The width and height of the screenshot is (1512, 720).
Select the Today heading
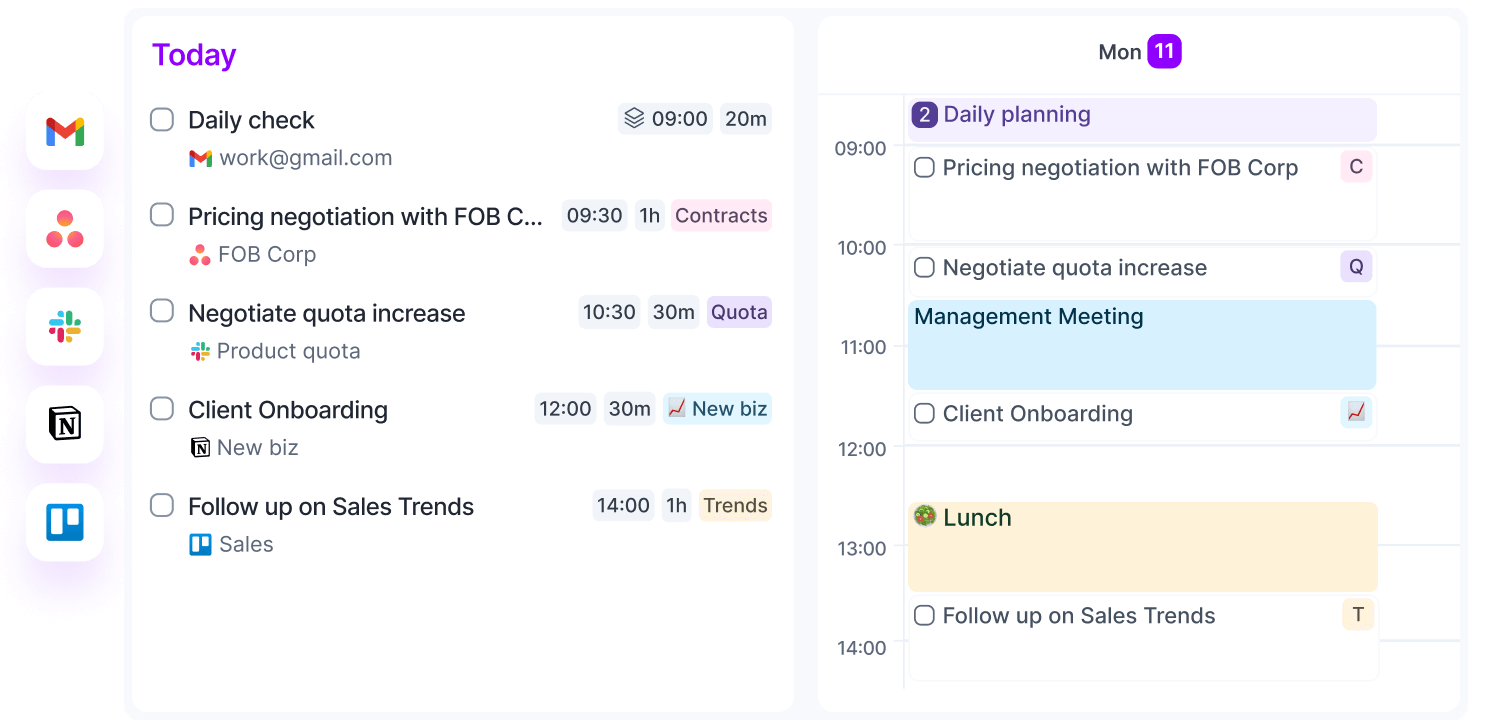coord(194,55)
